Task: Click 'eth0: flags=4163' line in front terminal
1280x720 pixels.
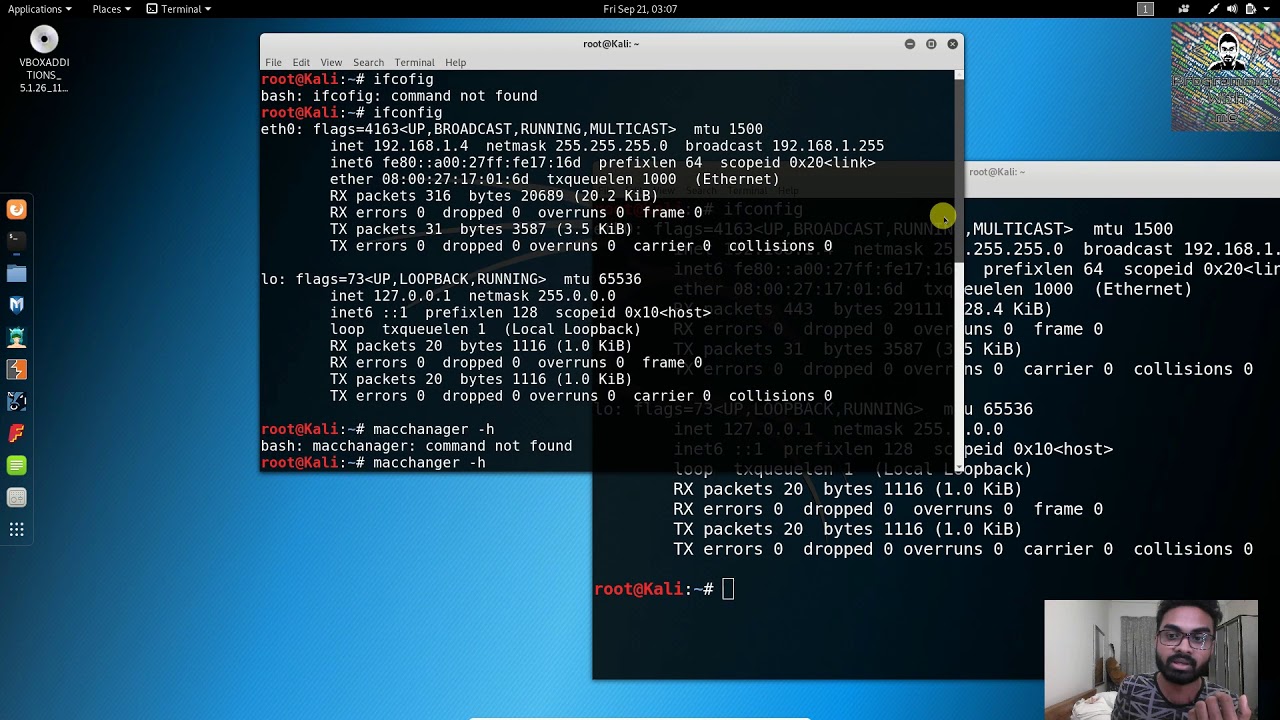Action: 511,129
